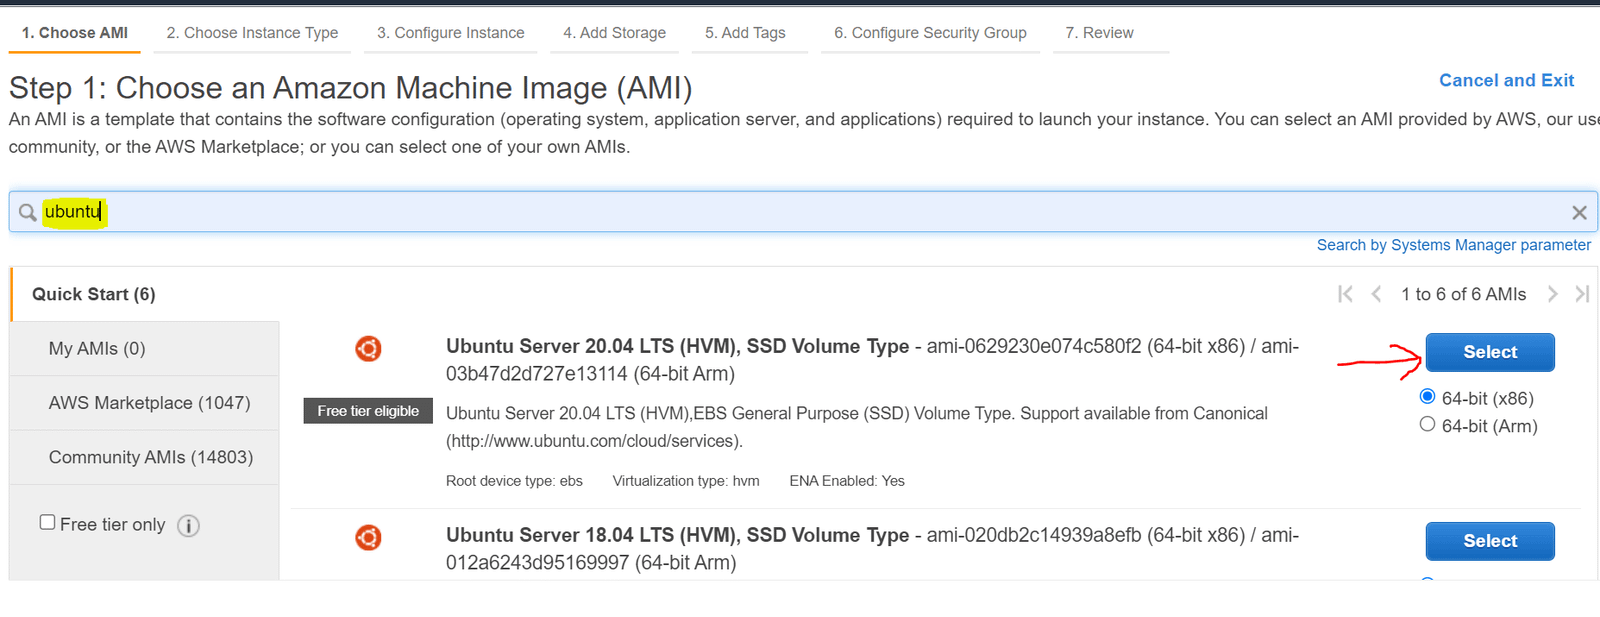Screen dimensions: 1600x617
Task: Open the 4. Add Storage tab
Action: pos(614,33)
